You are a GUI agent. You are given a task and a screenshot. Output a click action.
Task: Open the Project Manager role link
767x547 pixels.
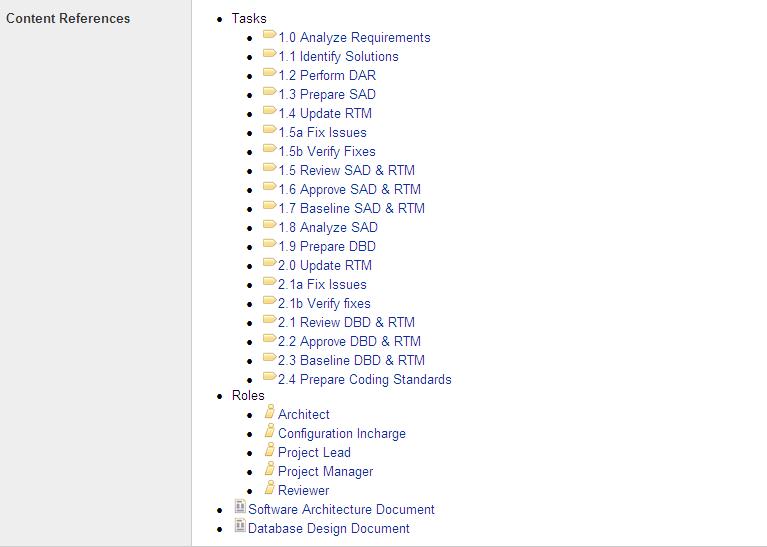[326, 472]
